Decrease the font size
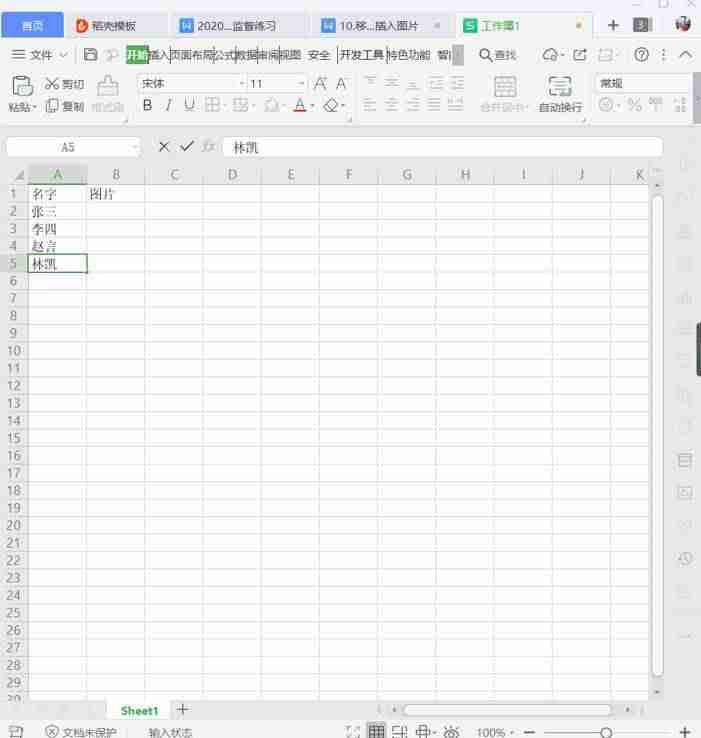This screenshot has width=701, height=738. (x=341, y=84)
